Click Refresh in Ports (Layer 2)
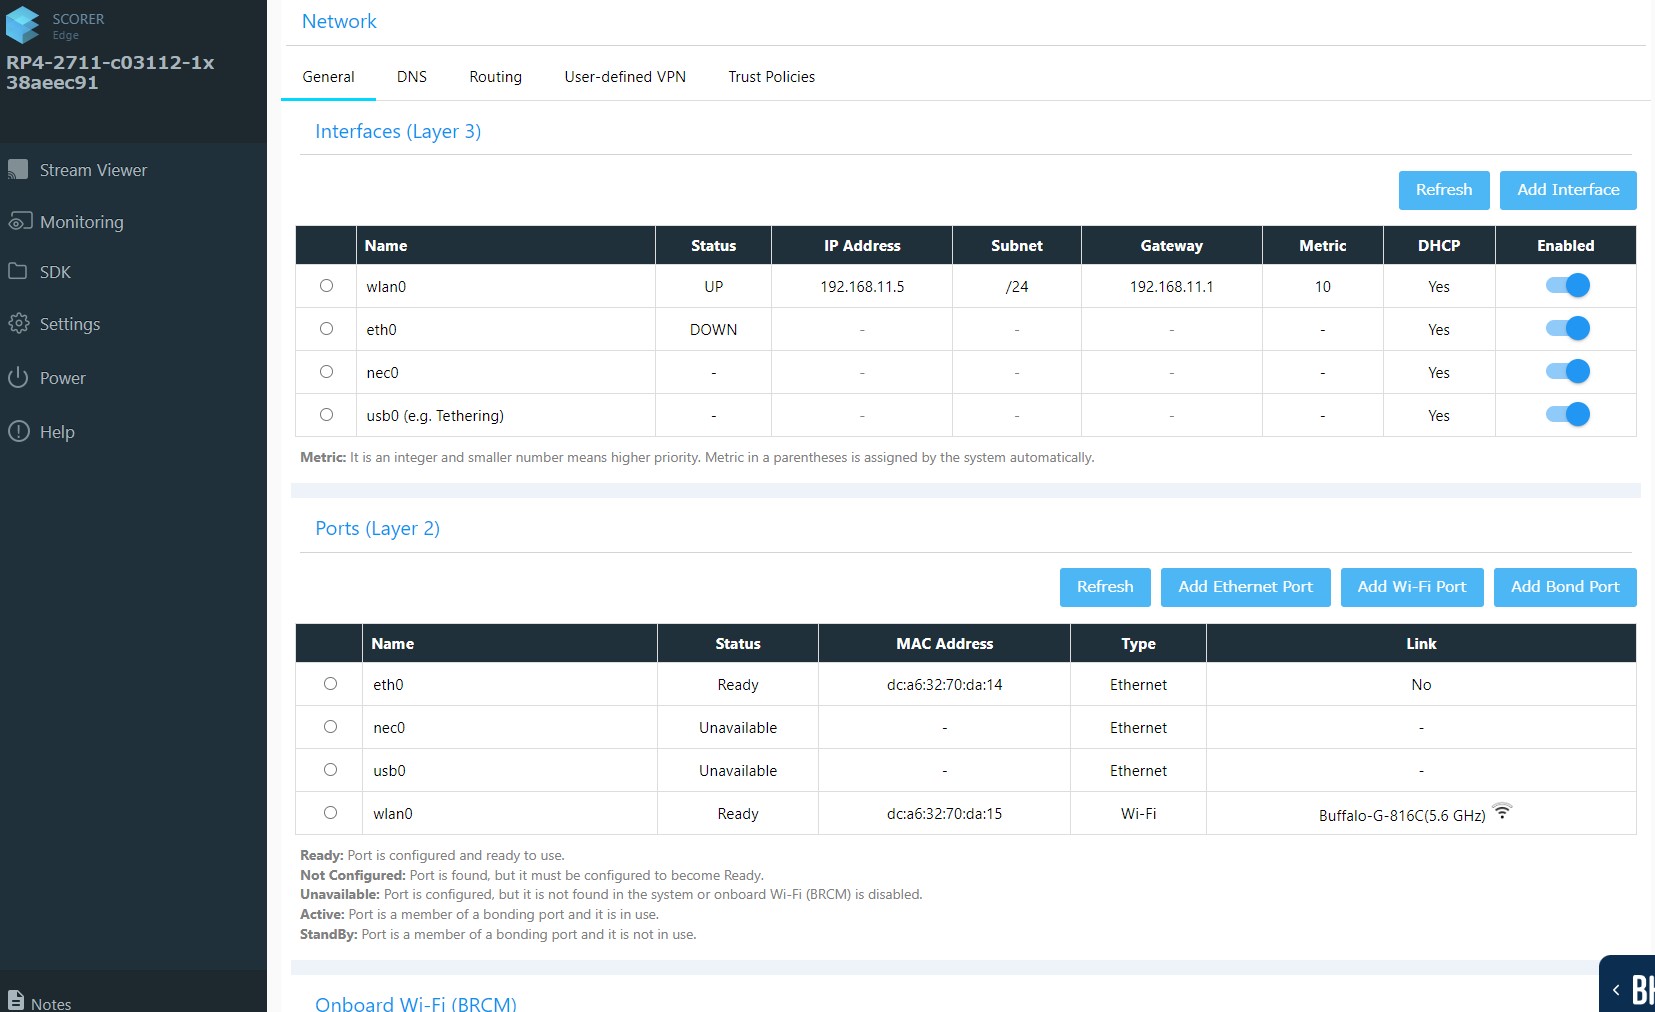The width and height of the screenshot is (1655, 1012). (x=1104, y=587)
